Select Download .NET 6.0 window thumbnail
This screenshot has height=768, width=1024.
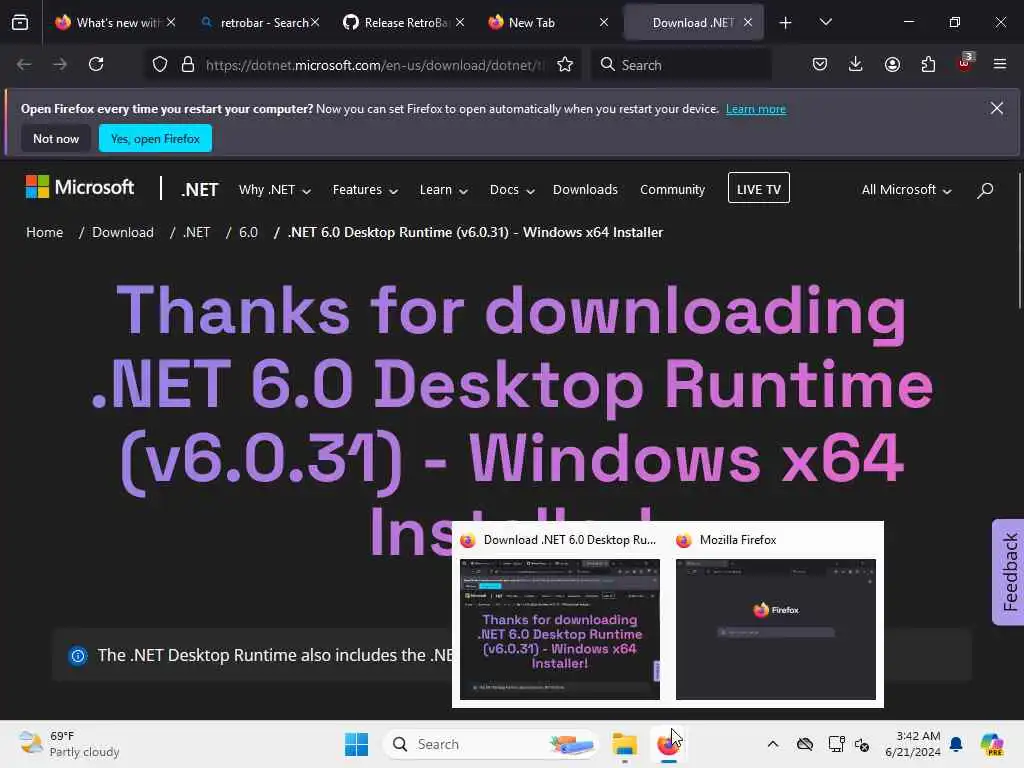pyautogui.click(x=560, y=629)
